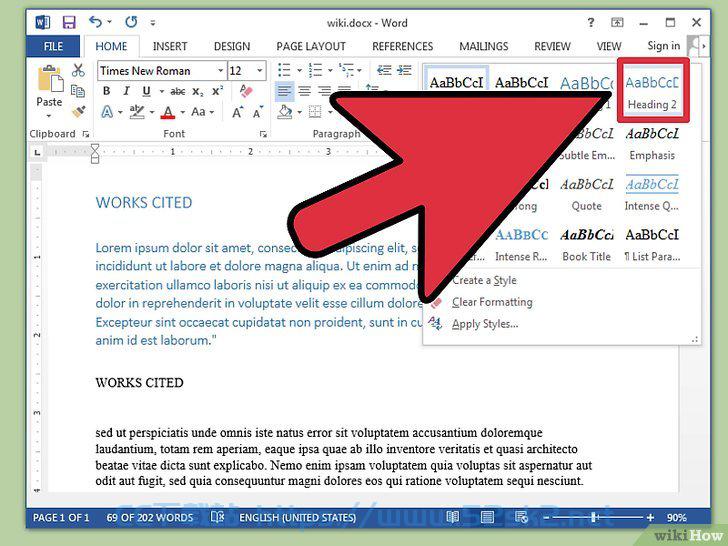Click the Text Effects outlined A icon
The width and height of the screenshot is (728, 546).
tap(107, 112)
